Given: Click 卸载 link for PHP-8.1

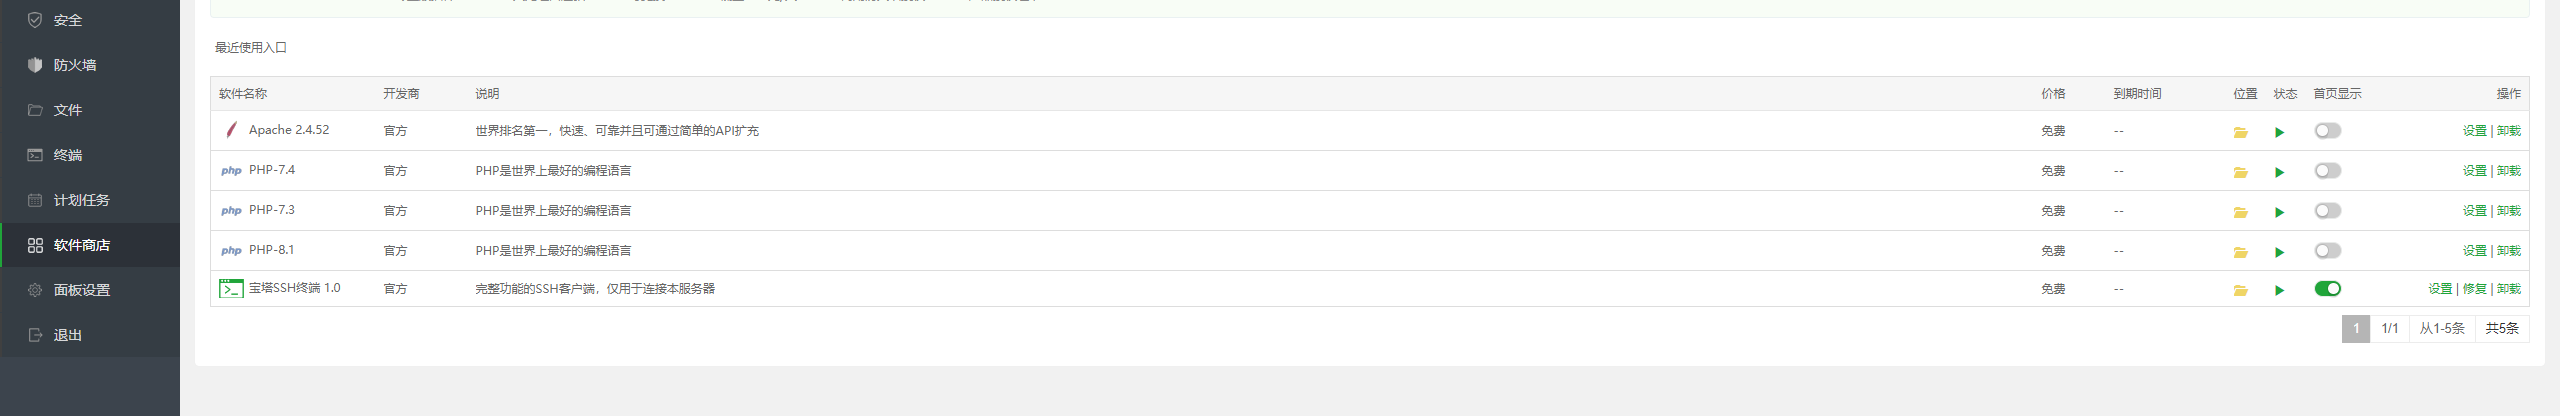Looking at the screenshot, I should (x=2508, y=251).
